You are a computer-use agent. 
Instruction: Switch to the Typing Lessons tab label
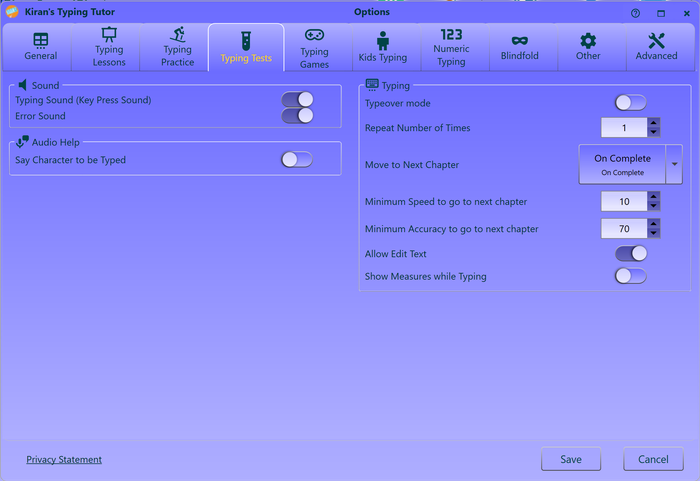click(109, 56)
